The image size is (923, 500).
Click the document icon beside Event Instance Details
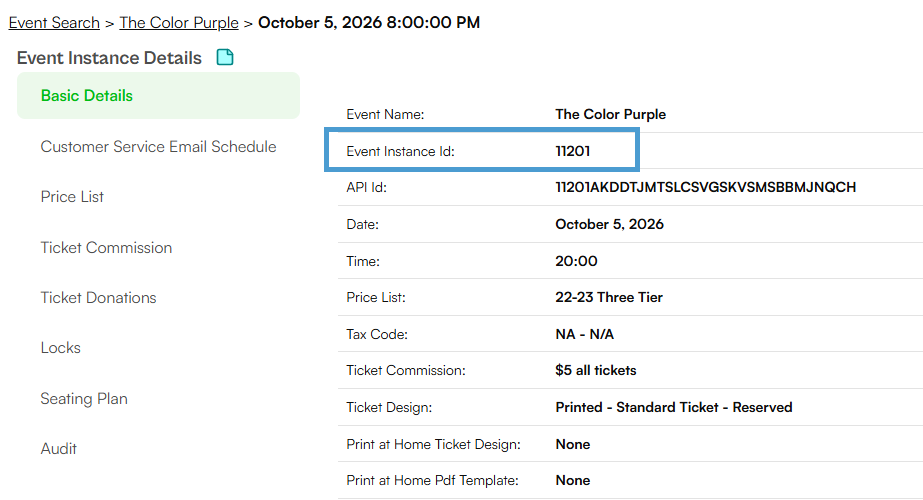225,57
